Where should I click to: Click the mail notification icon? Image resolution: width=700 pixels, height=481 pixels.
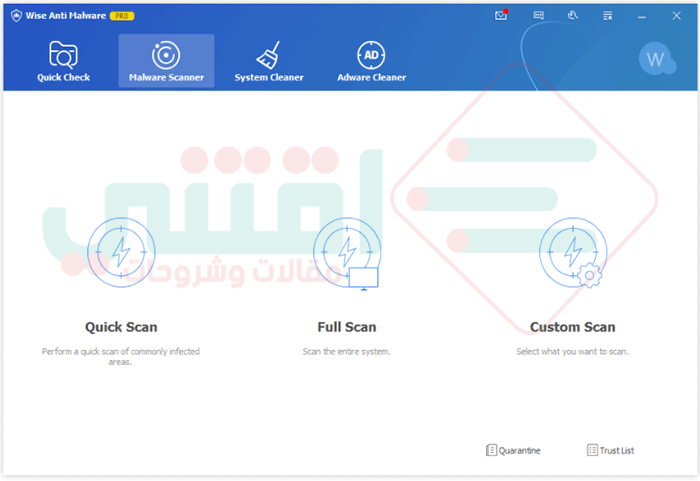501,16
